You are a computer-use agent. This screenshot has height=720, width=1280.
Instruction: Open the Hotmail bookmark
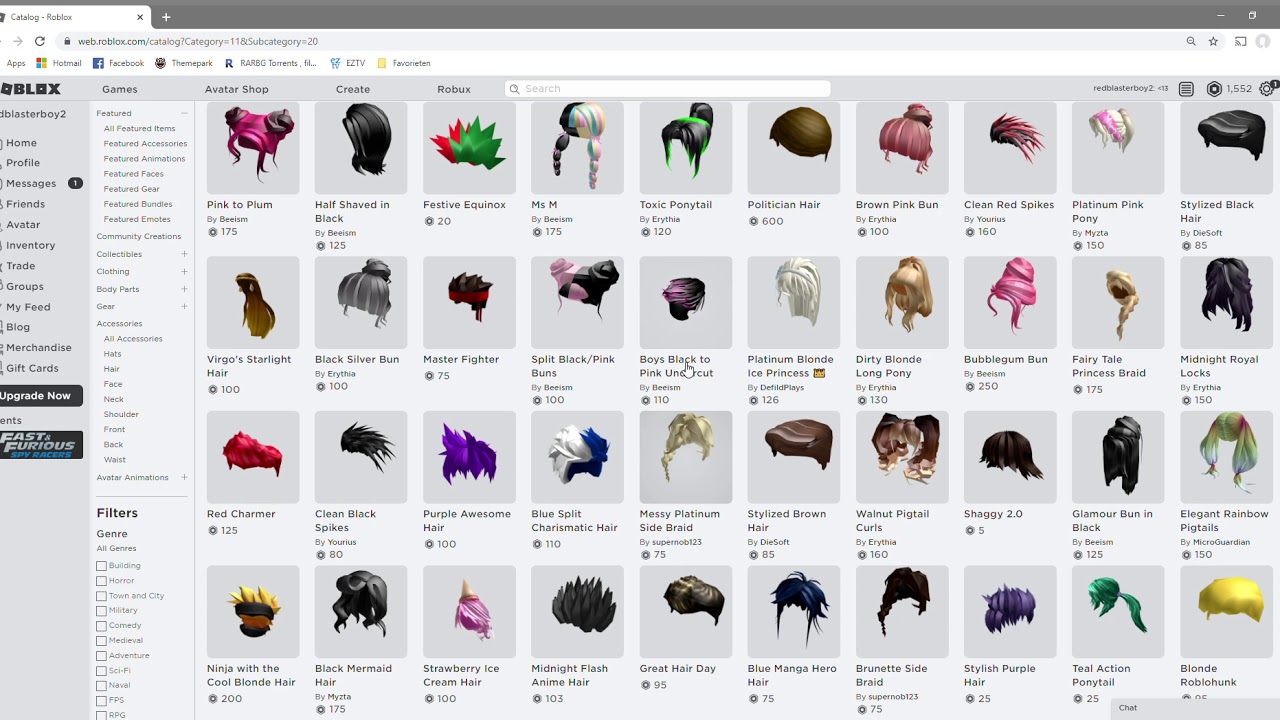58,63
